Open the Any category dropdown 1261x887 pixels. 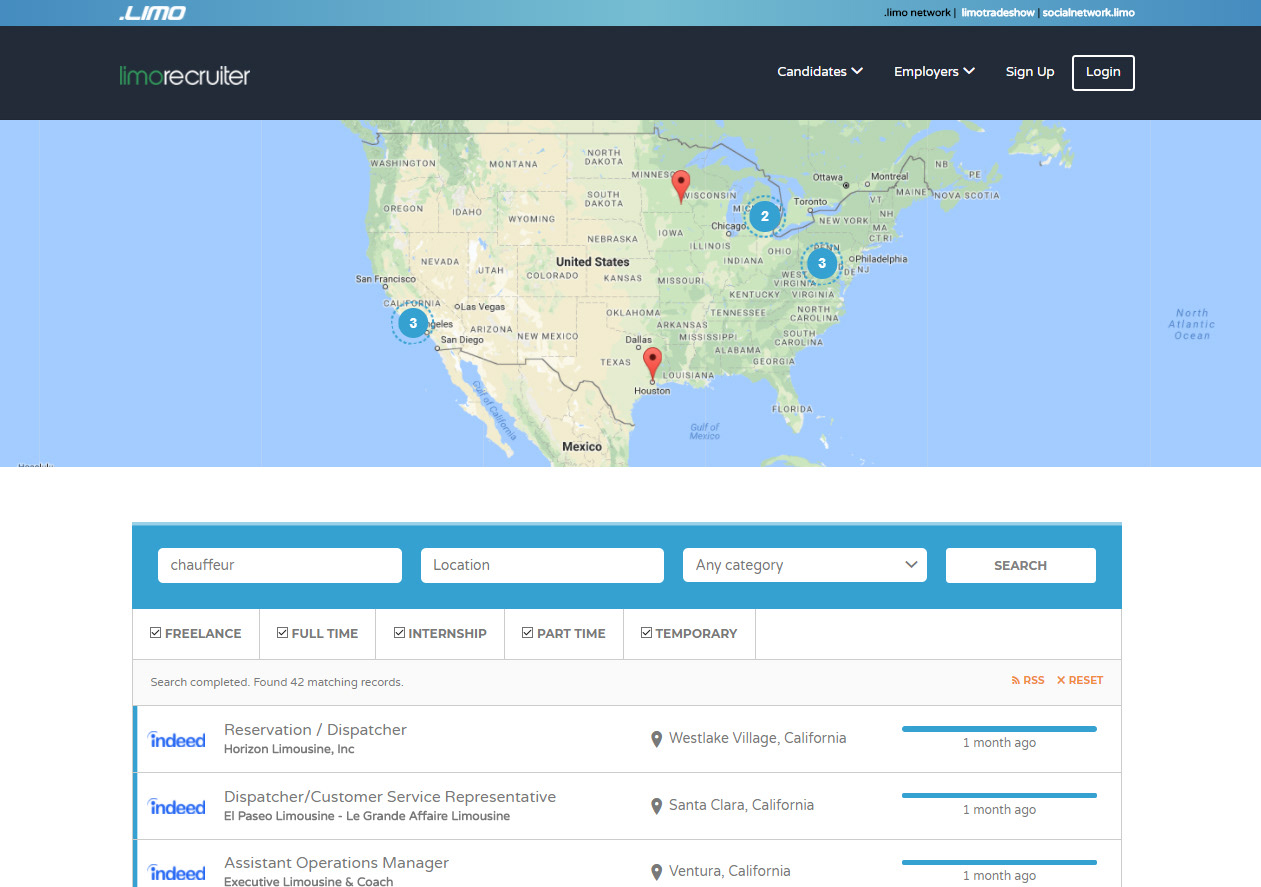[805, 565]
